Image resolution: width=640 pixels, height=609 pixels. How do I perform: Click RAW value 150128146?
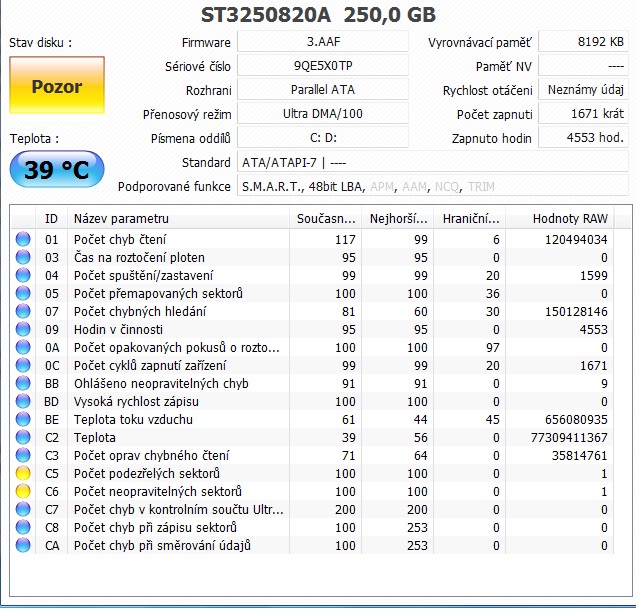pos(576,311)
